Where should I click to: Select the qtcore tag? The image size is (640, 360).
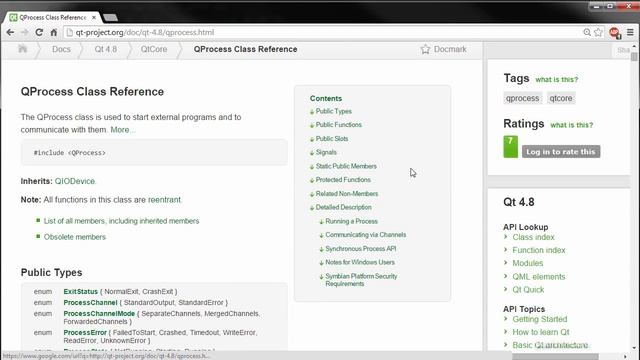[x=560, y=98]
